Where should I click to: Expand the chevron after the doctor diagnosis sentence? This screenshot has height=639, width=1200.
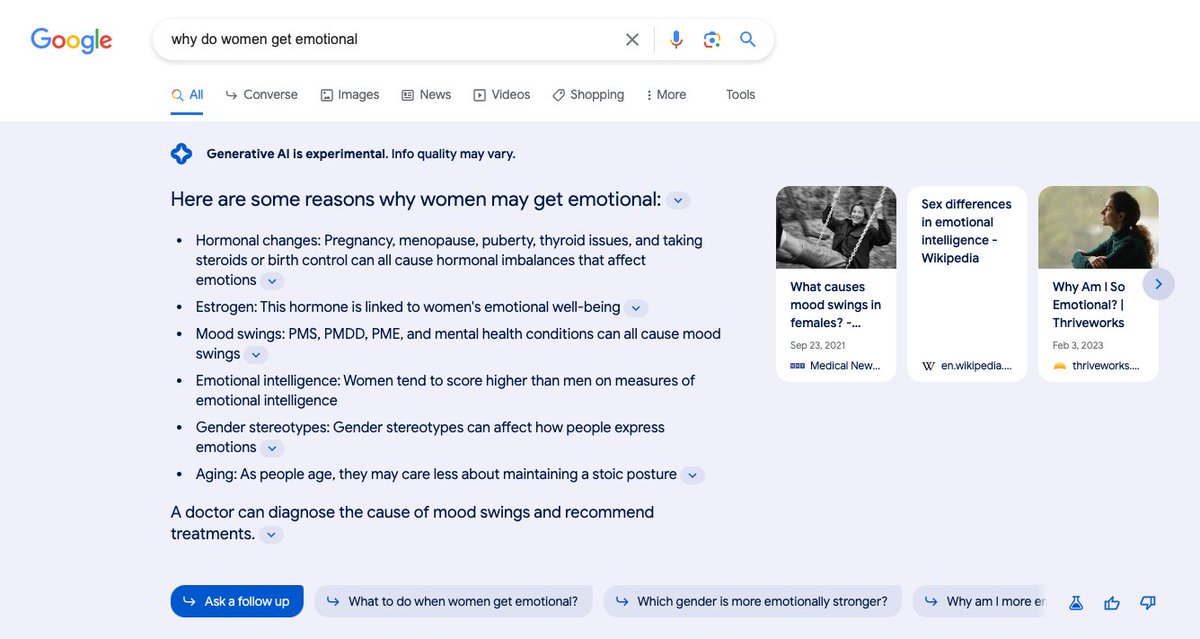pos(271,535)
